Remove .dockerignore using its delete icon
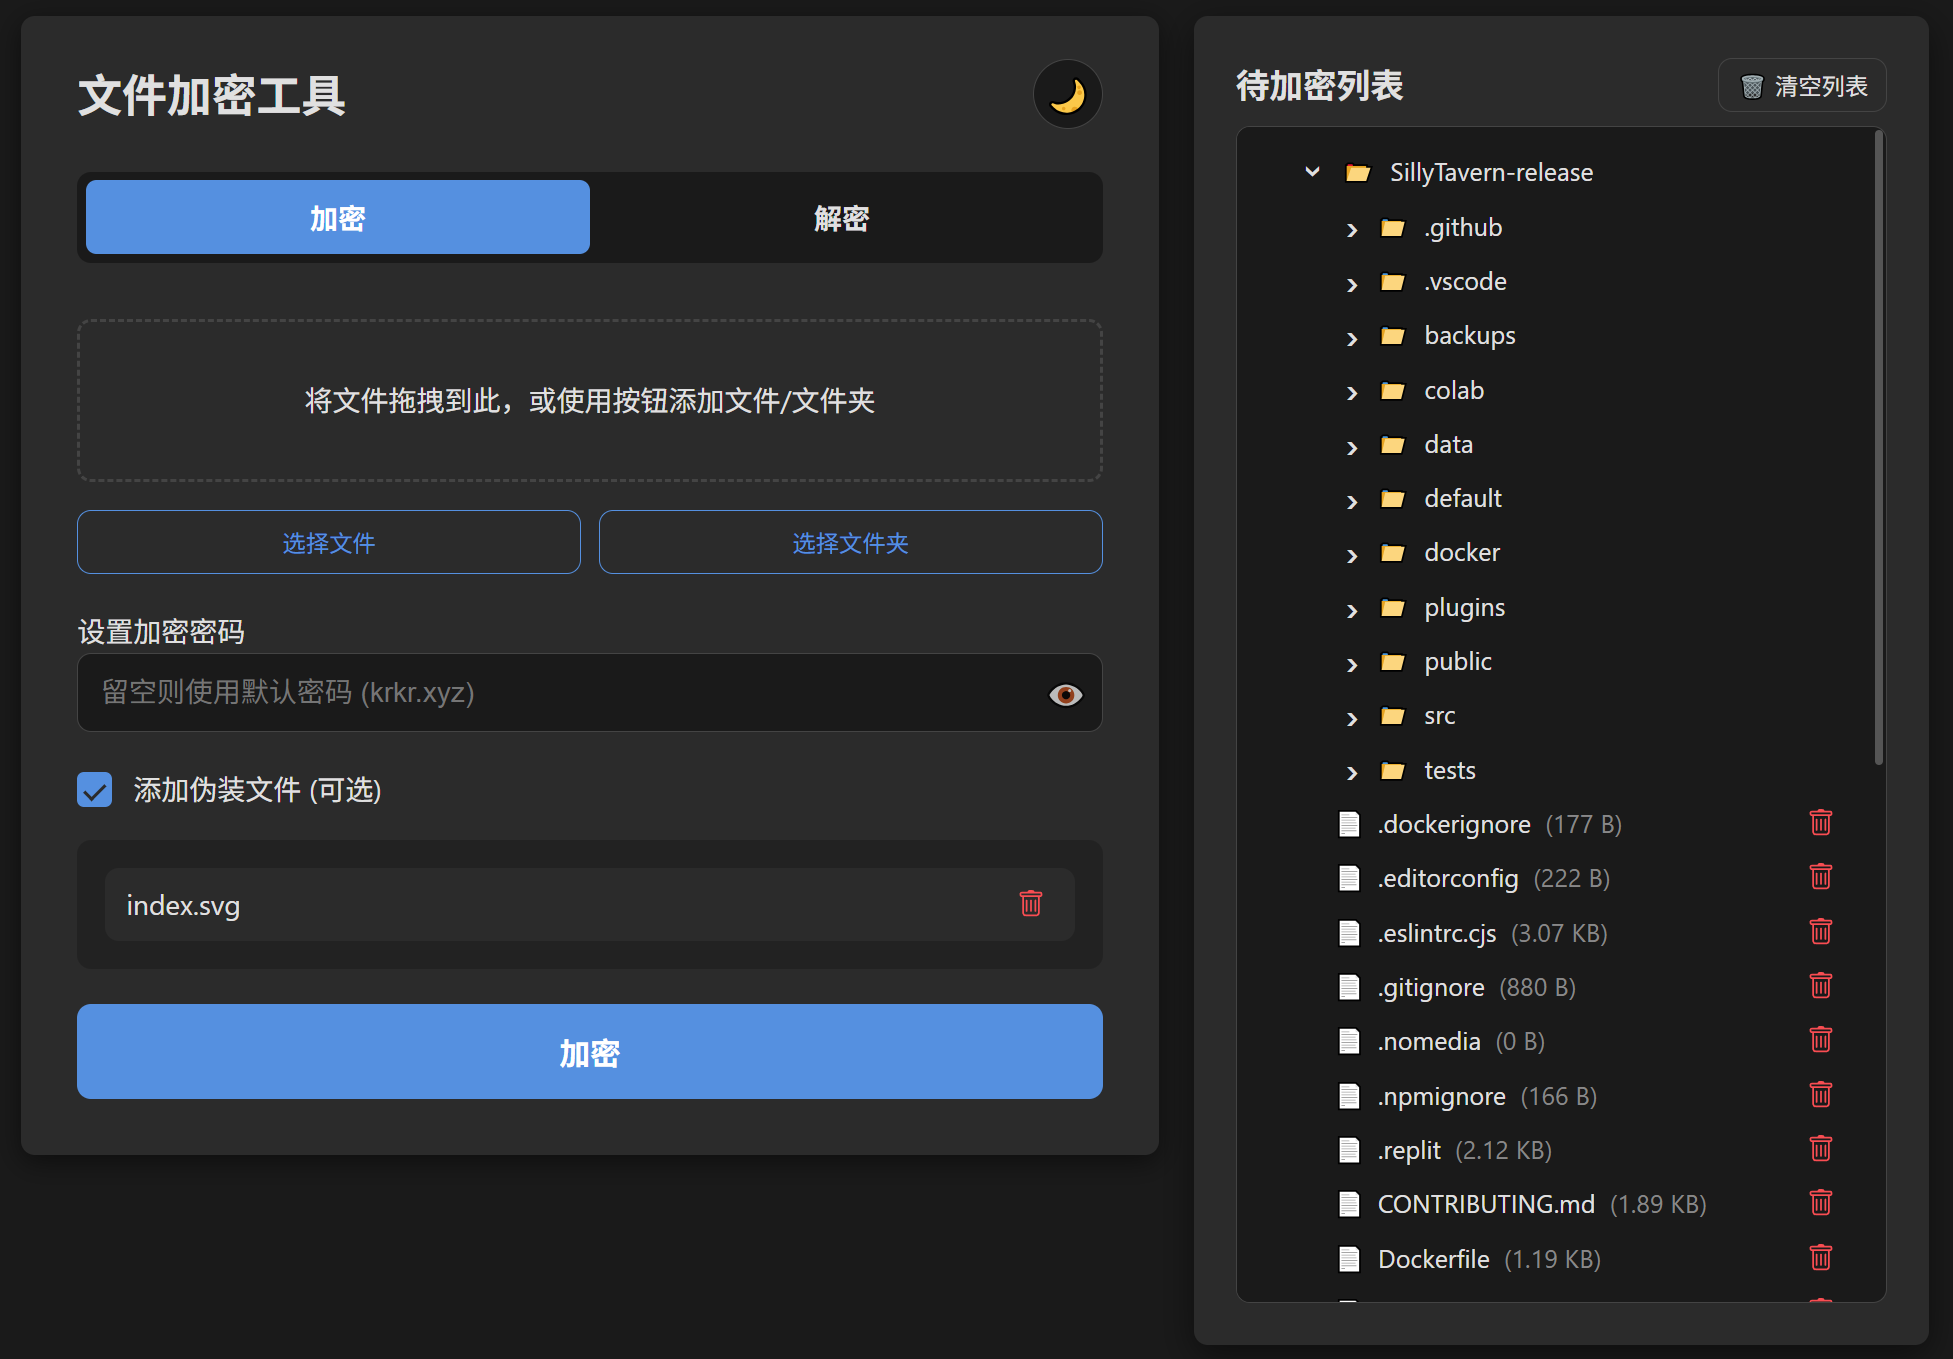The height and width of the screenshot is (1359, 1953). (1820, 823)
